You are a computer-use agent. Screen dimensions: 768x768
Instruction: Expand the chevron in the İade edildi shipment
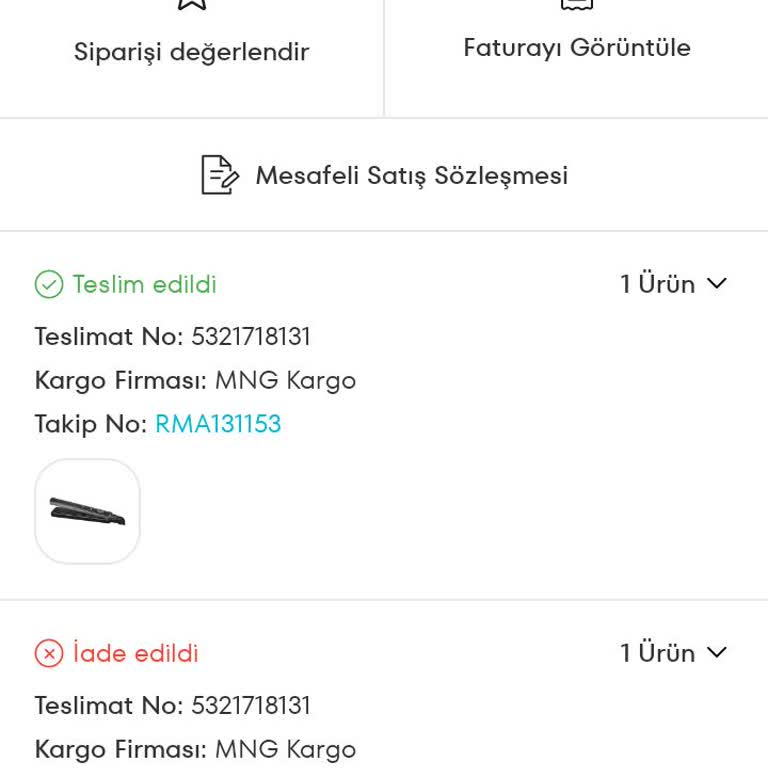(x=716, y=653)
